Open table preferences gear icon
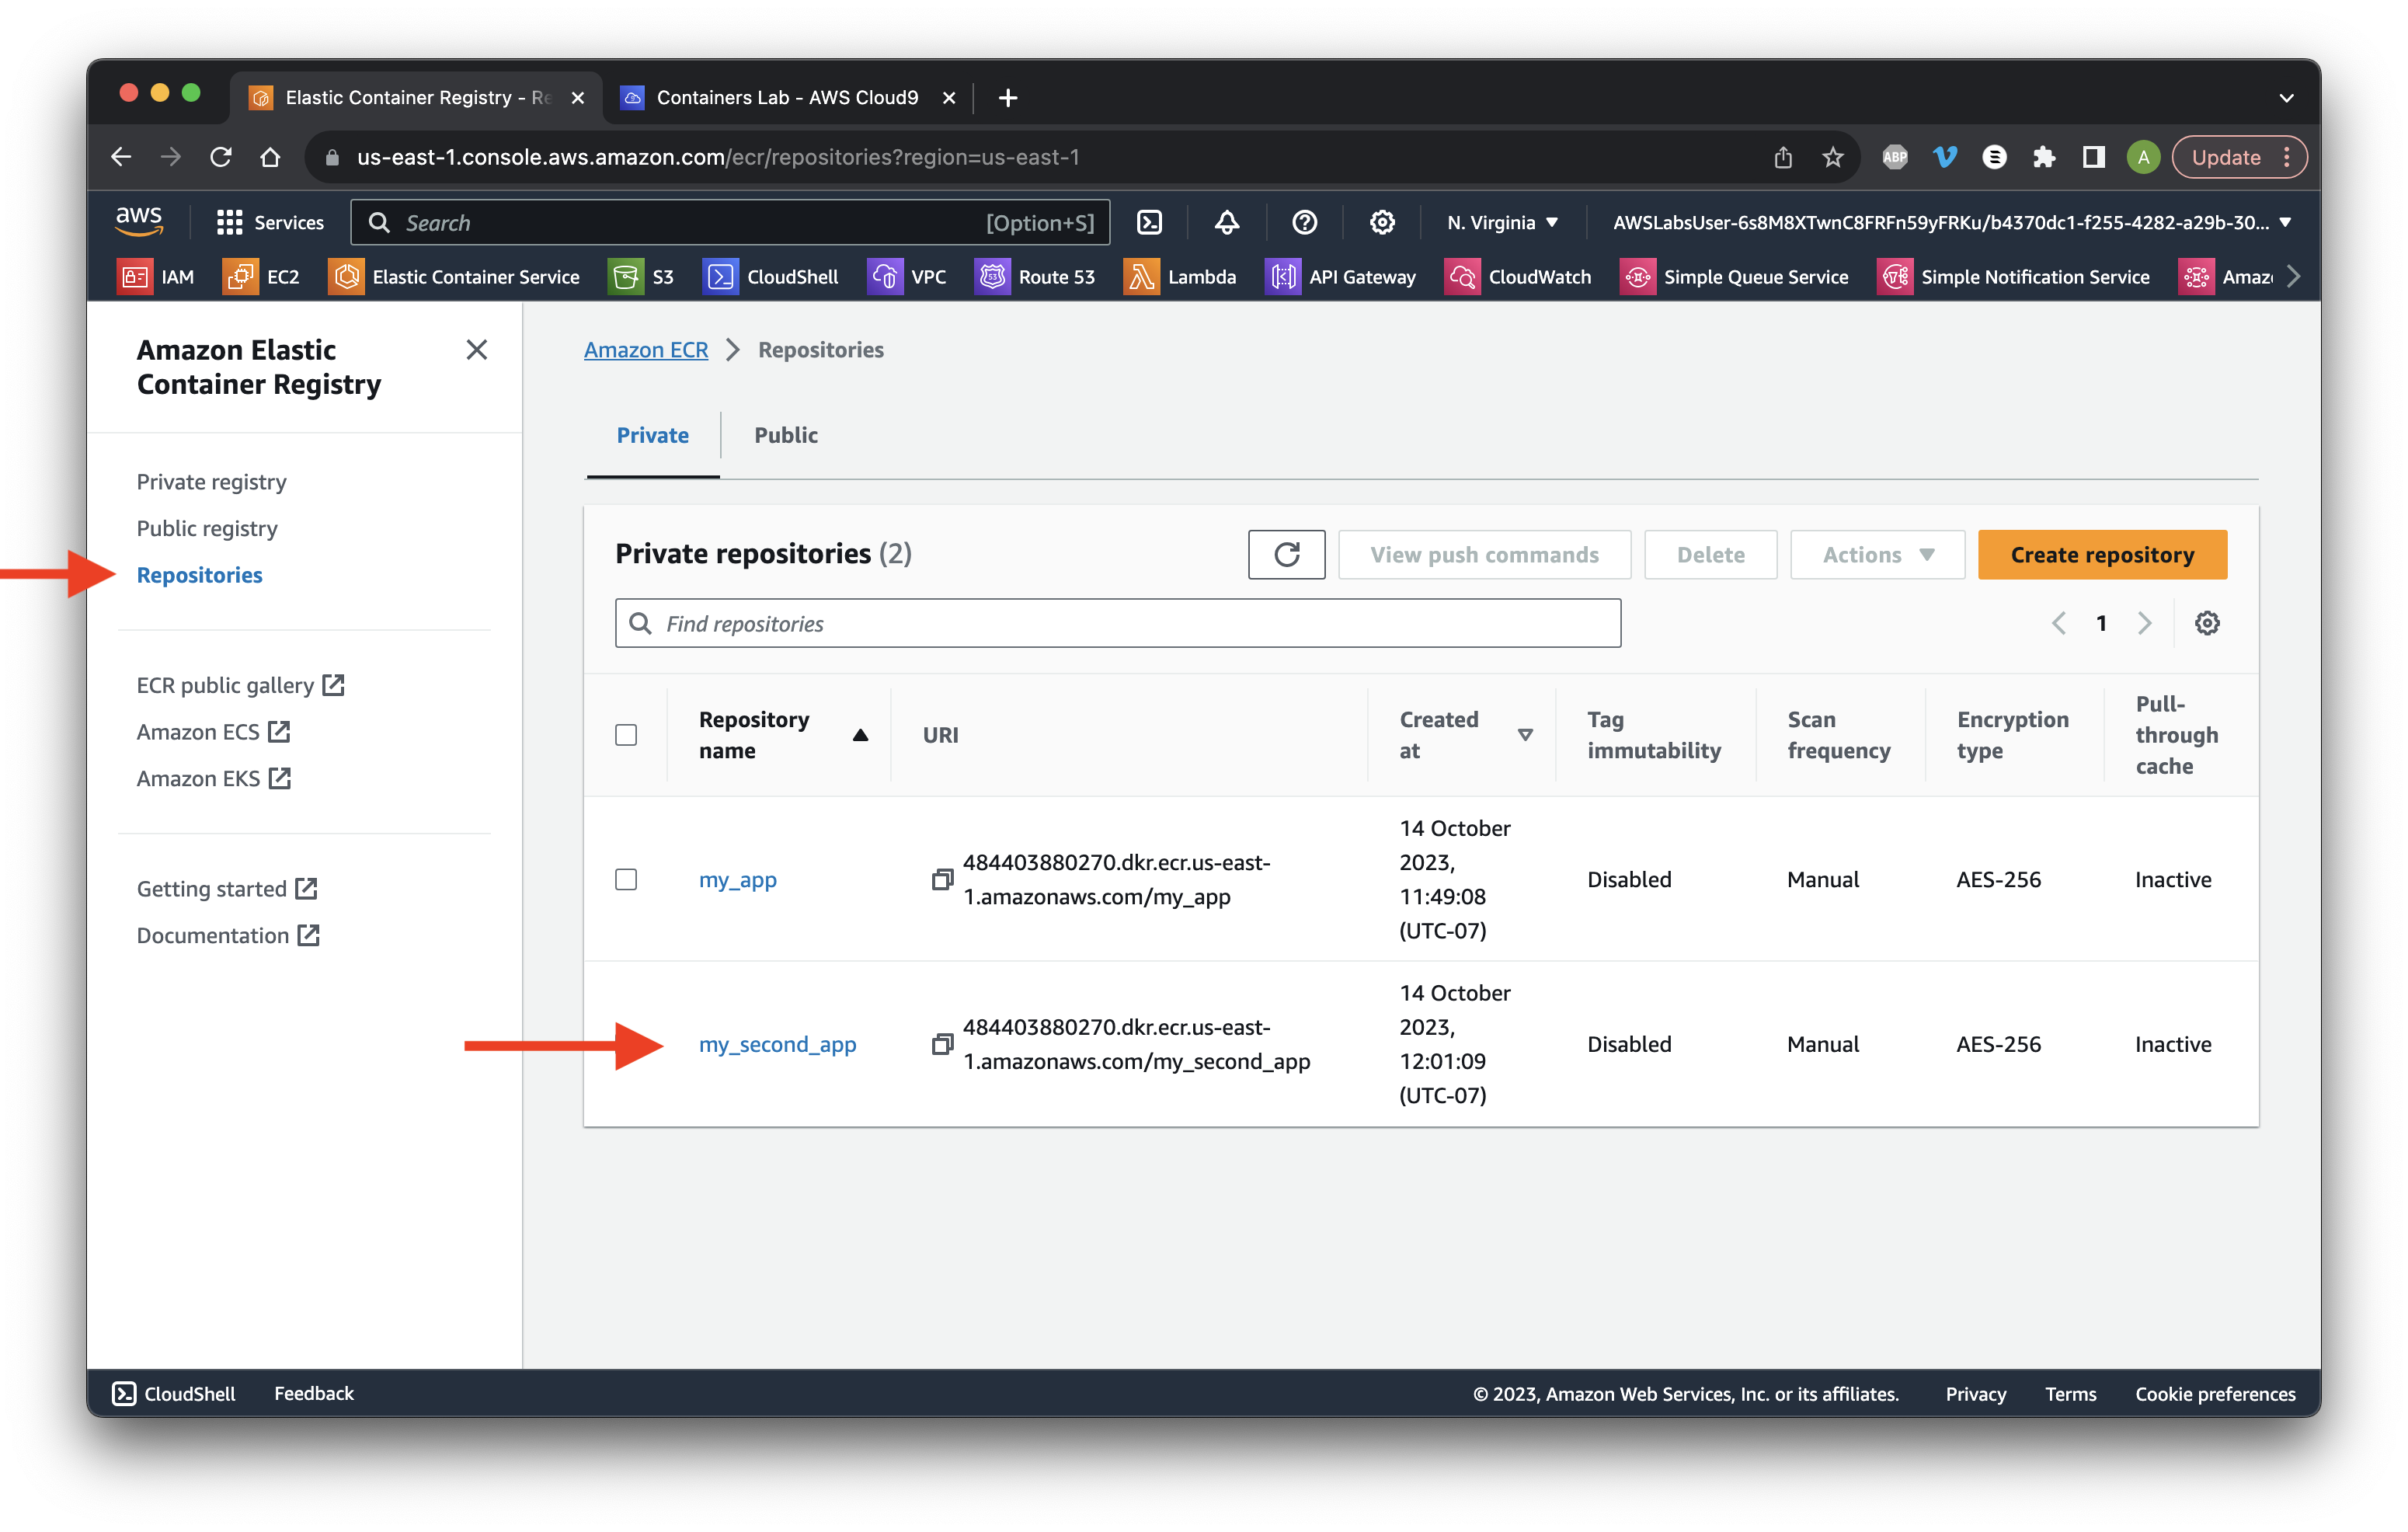The height and width of the screenshot is (1532, 2408). coord(2206,623)
